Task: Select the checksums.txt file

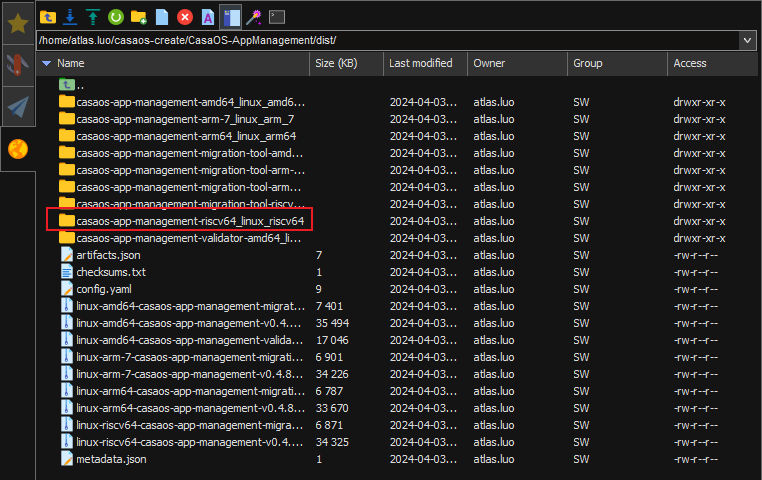Action: click(111, 273)
